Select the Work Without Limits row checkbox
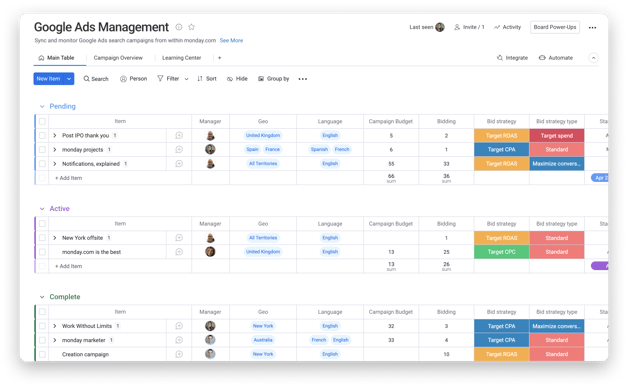Image resolution: width=628 pixels, height=387 pixels. click(x=42, y=326)
